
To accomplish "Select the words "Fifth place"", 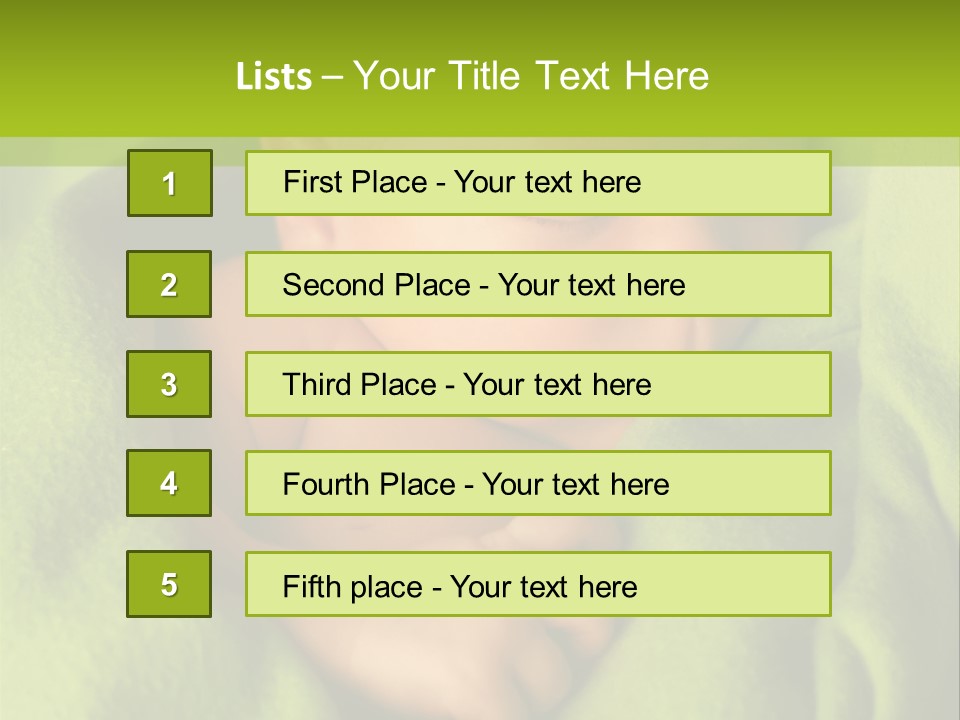I will click(x=352, y=586).
